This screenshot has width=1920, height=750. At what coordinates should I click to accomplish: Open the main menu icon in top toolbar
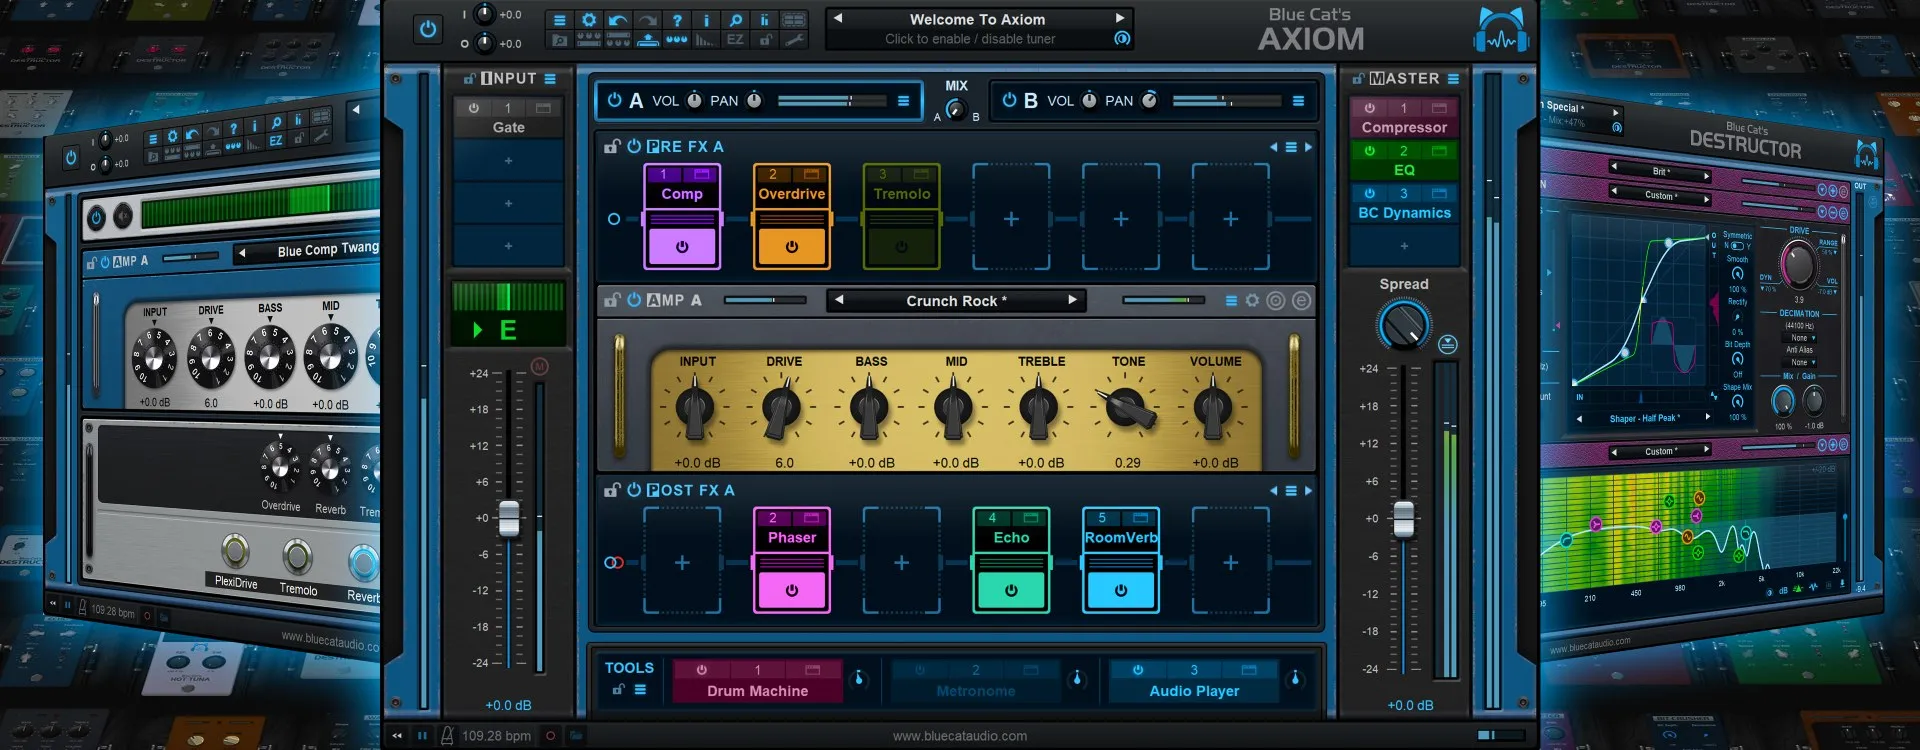pos(560,20)
